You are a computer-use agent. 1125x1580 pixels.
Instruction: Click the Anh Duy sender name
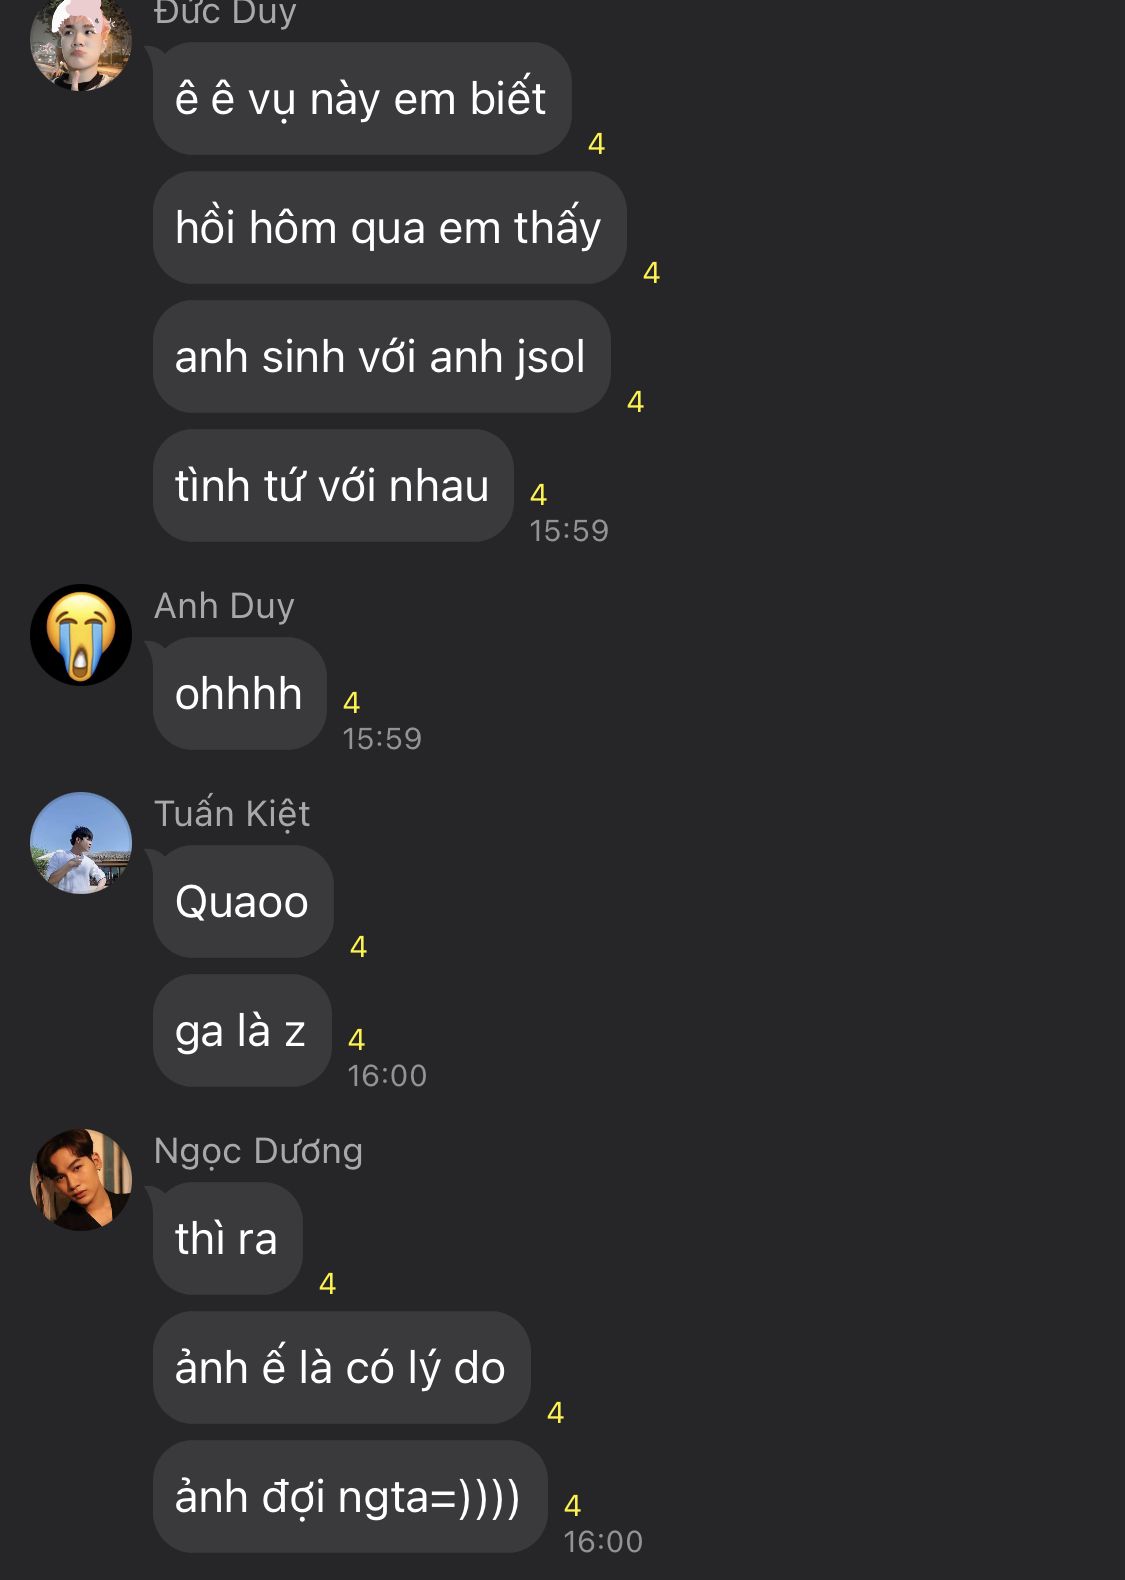click(224, 606)
